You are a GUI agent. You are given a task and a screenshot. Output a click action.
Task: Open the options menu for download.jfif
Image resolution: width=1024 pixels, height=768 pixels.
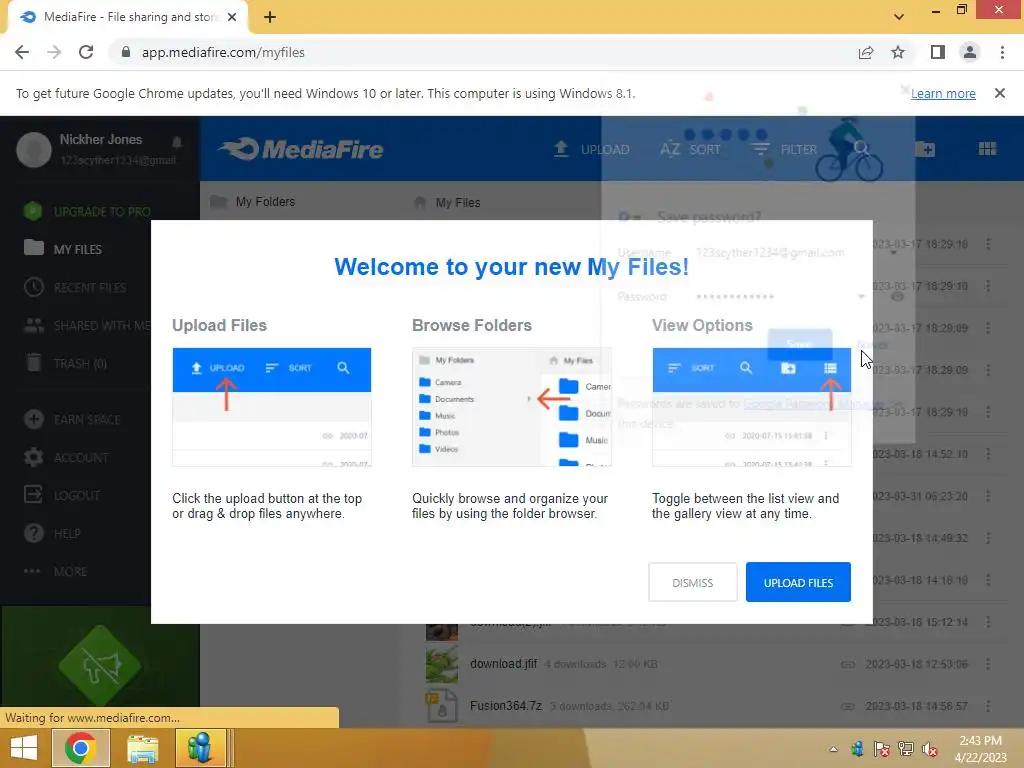click(x=988, y=664)
